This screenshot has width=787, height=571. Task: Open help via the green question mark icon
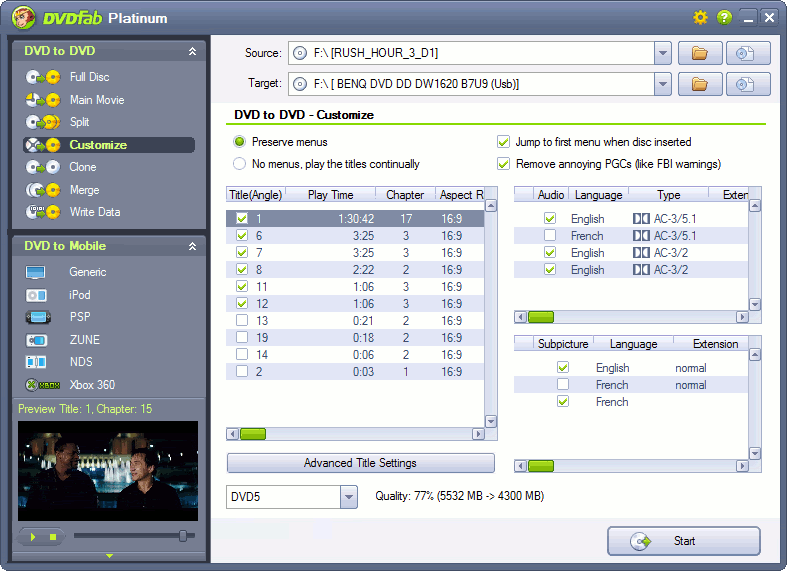(724, 18)
